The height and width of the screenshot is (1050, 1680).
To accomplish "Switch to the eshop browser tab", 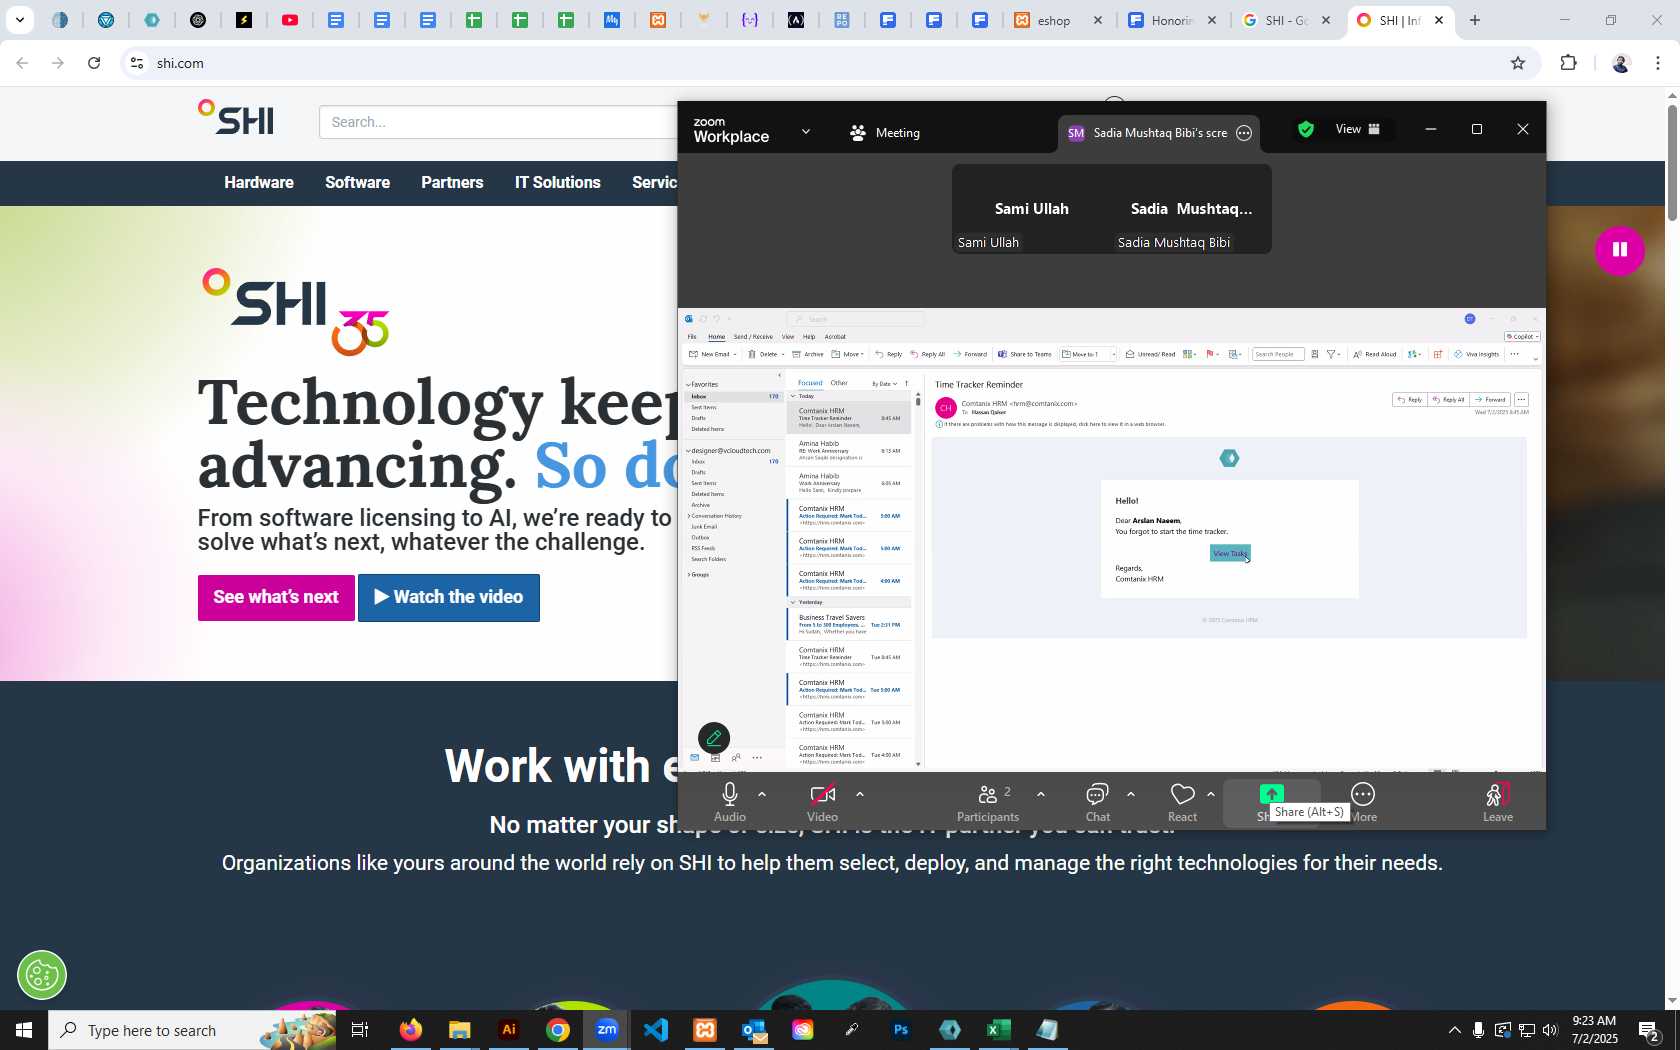I will [1060, 20].
